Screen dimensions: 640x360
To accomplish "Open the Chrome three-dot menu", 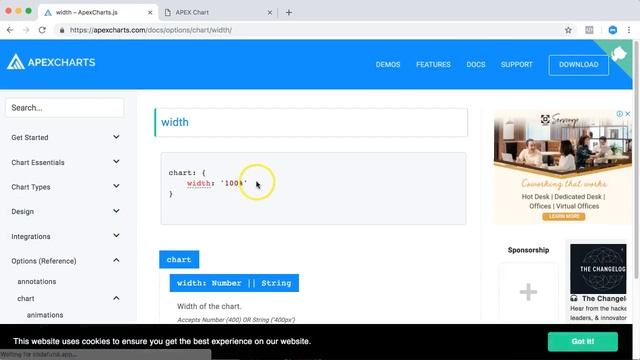I will tap(629, 30).
